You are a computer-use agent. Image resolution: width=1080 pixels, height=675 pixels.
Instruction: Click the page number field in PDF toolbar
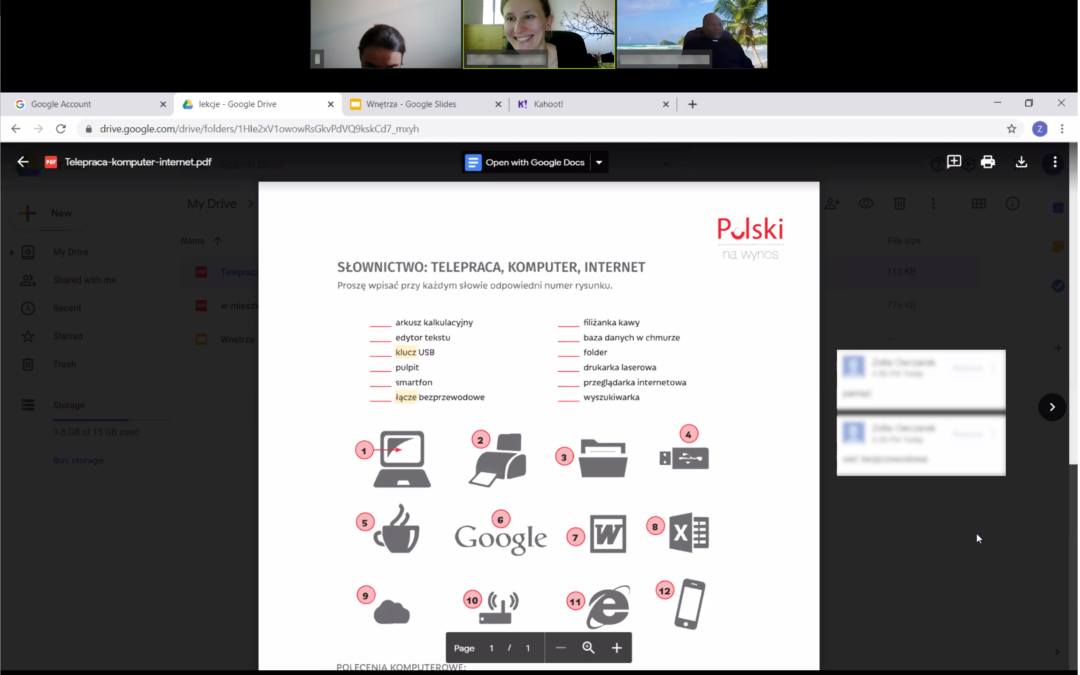(492, 648)
